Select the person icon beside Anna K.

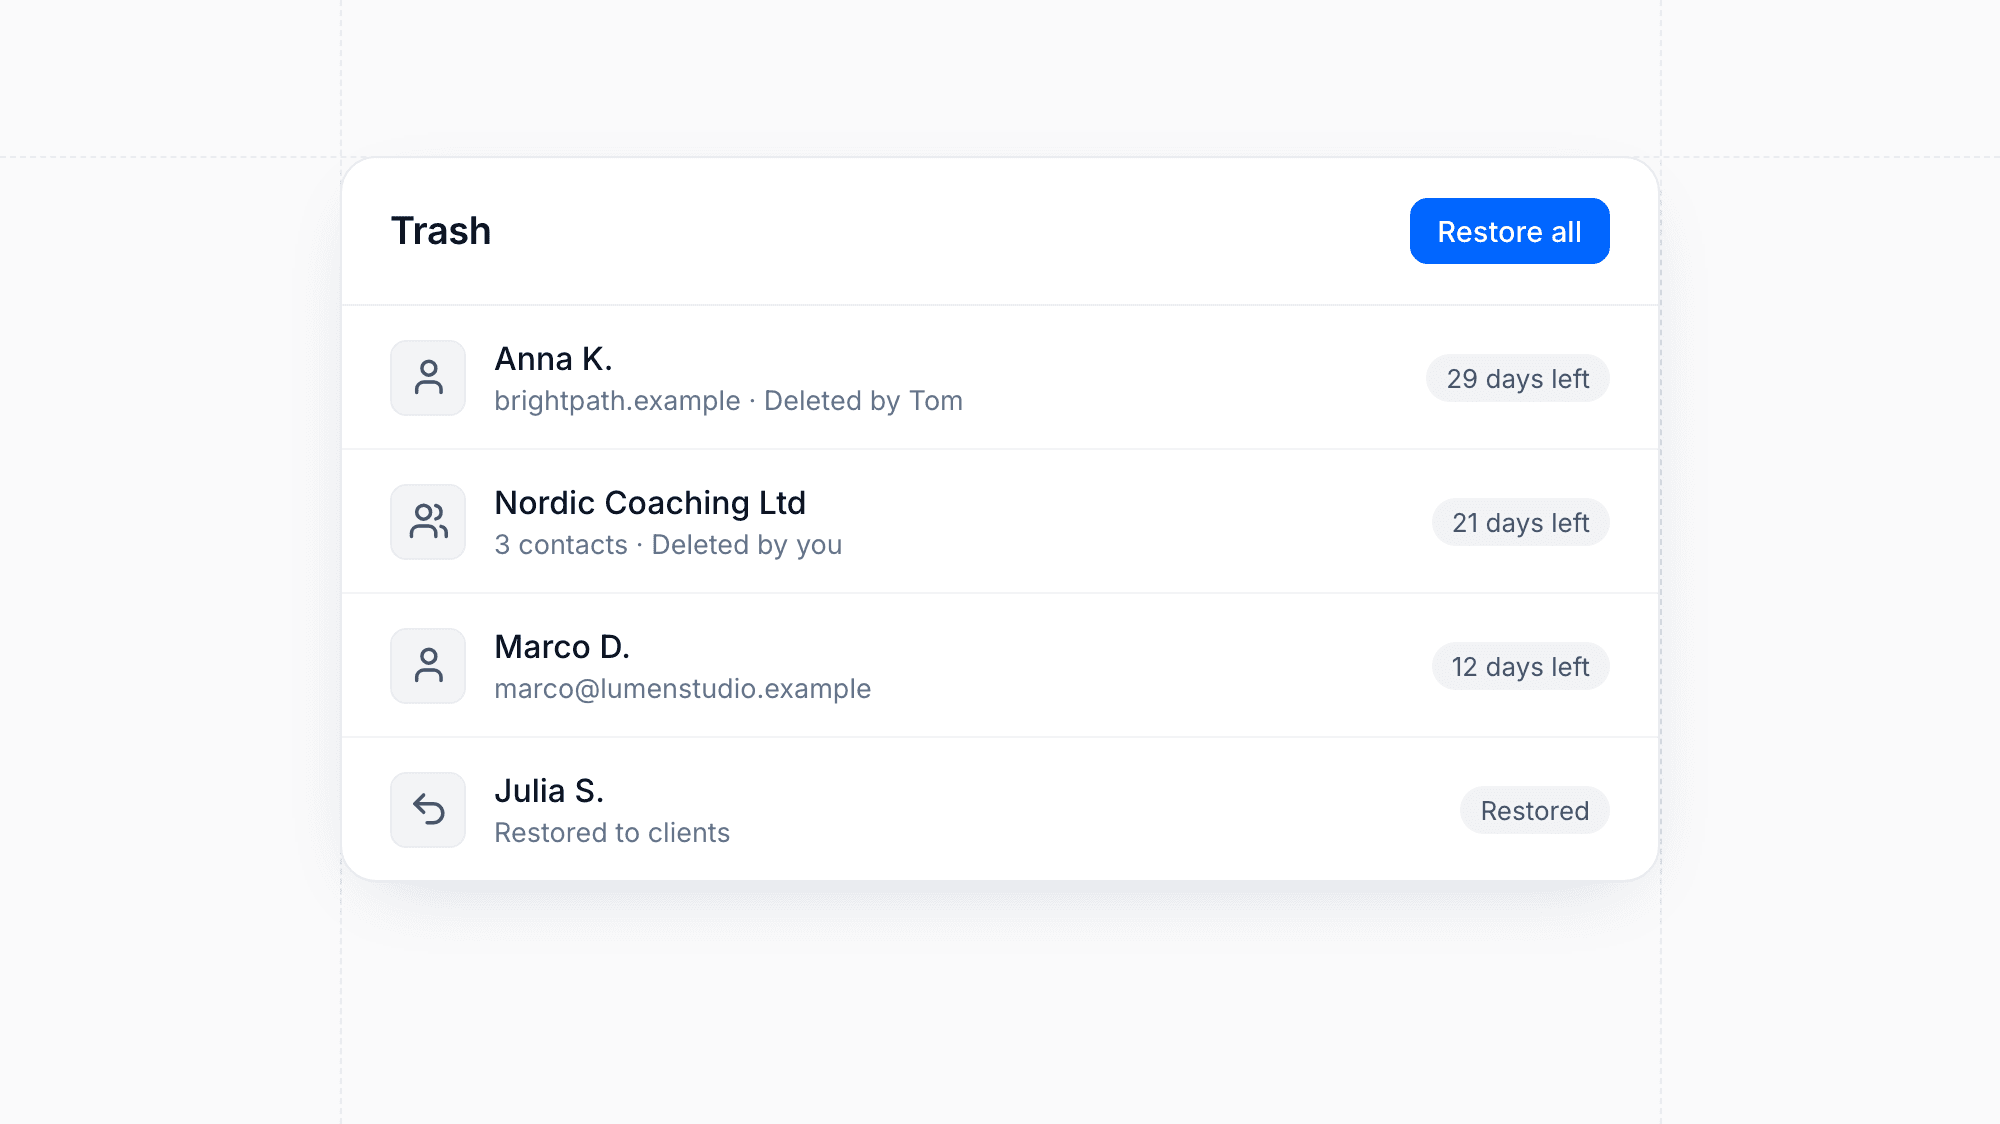(x=428, y=378)
